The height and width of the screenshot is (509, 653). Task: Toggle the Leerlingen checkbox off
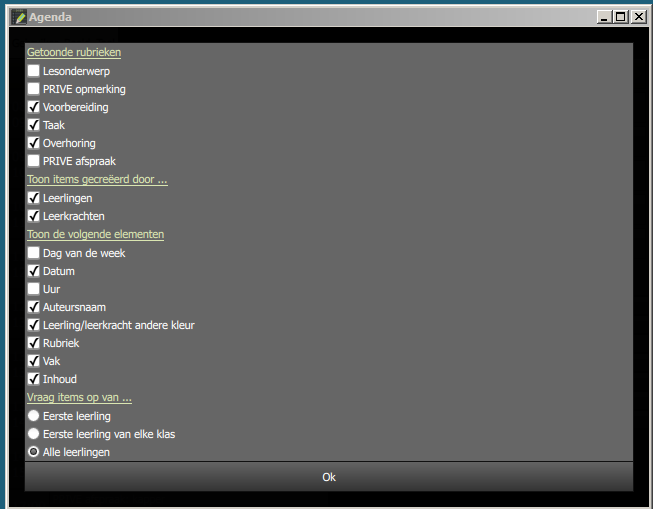click(x=33, y=198)
